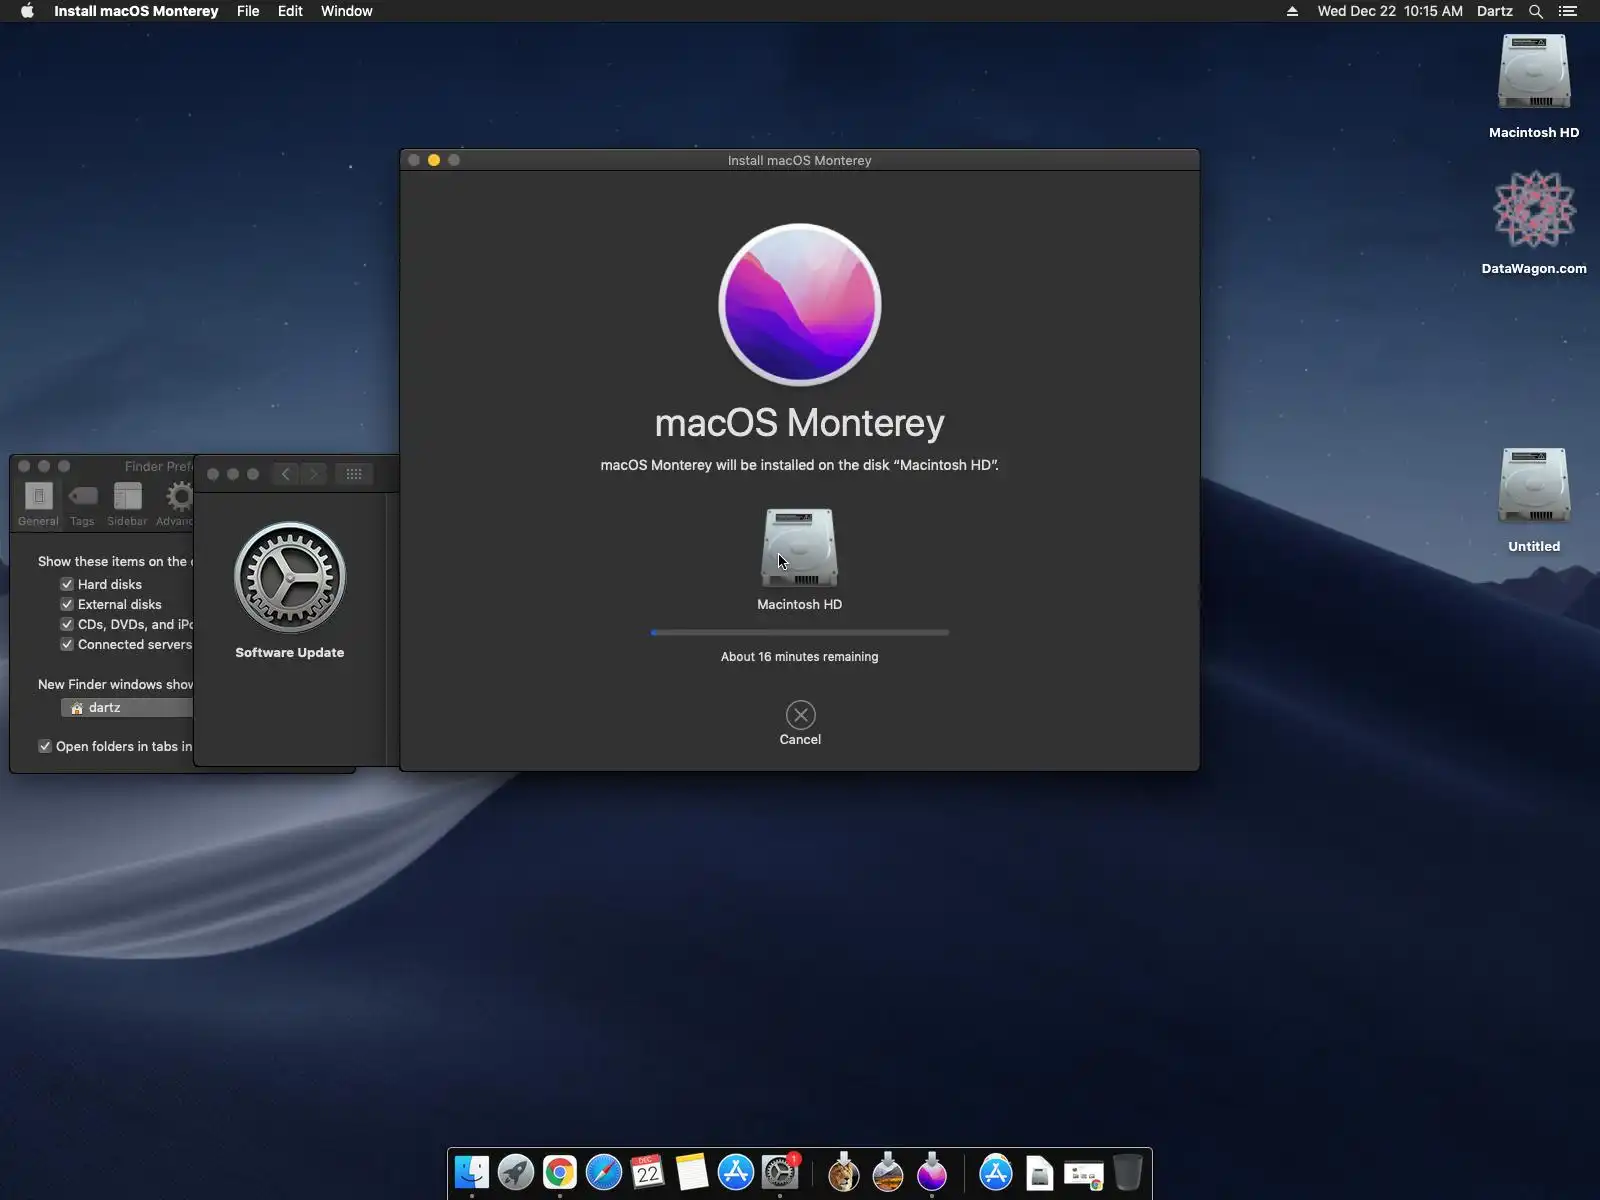This screenshot has width=1600, height=1200.
Task: Cancel the macOS Monterey installation
Action: click(x=800, y=723)
